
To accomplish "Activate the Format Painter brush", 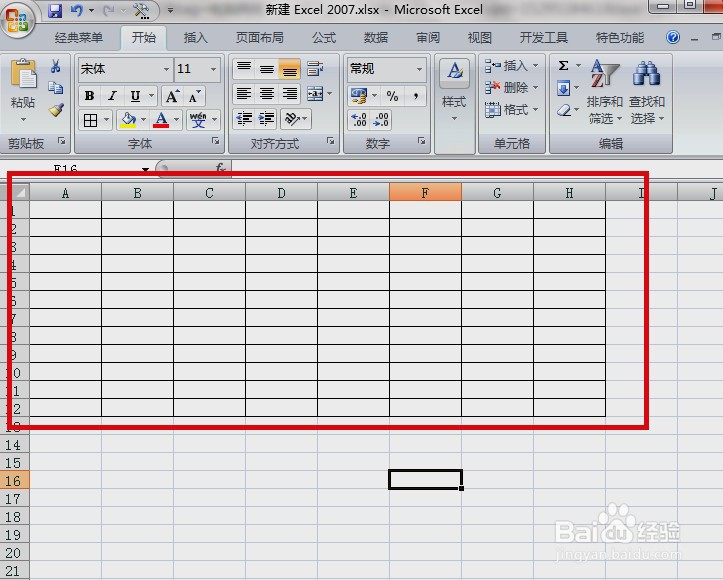I will click(56, 110).
